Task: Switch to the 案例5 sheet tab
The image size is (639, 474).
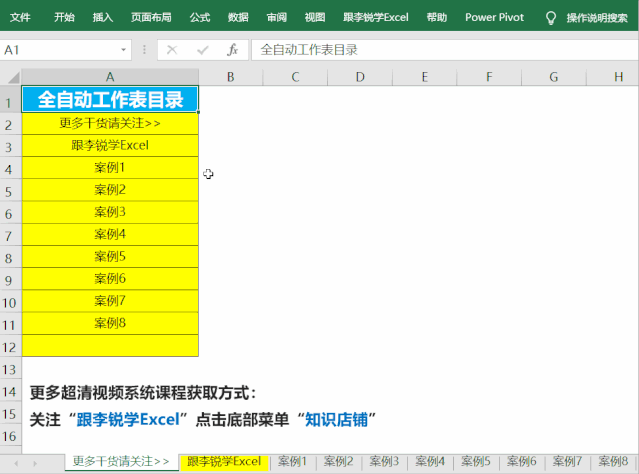Action: pyautogui.click(x=476, y=462)
